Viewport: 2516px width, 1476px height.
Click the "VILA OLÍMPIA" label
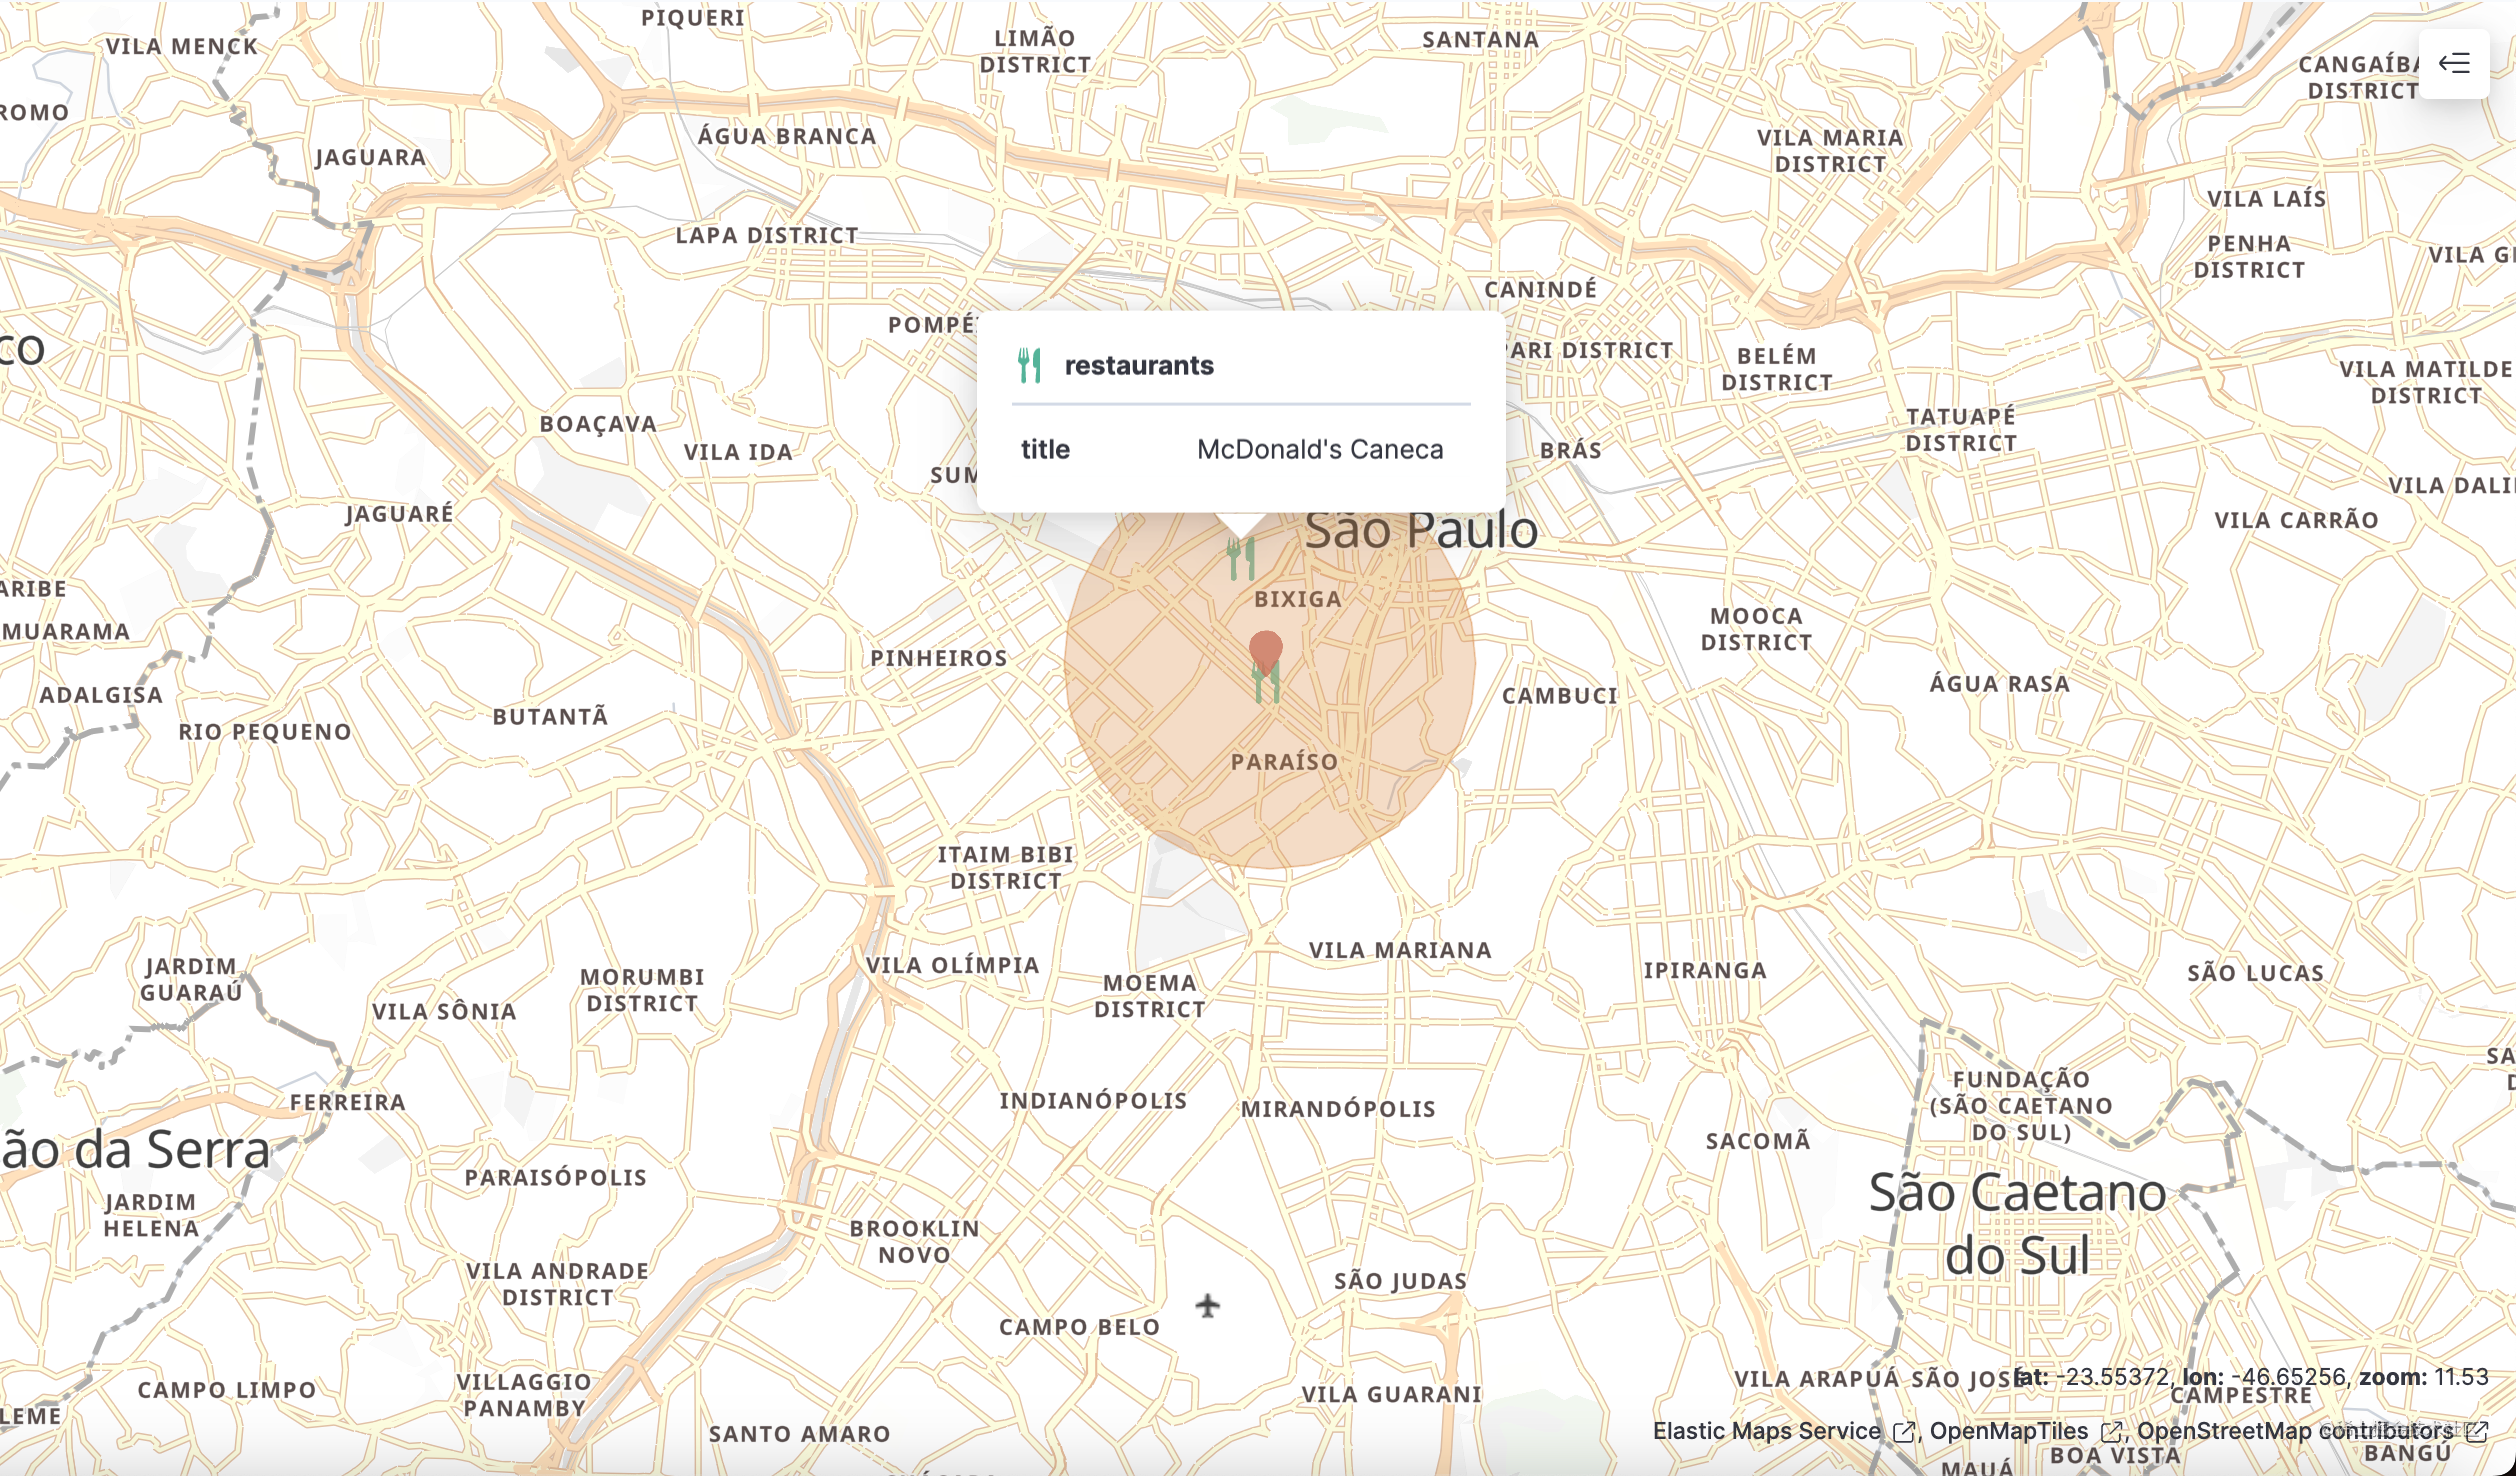953,965
